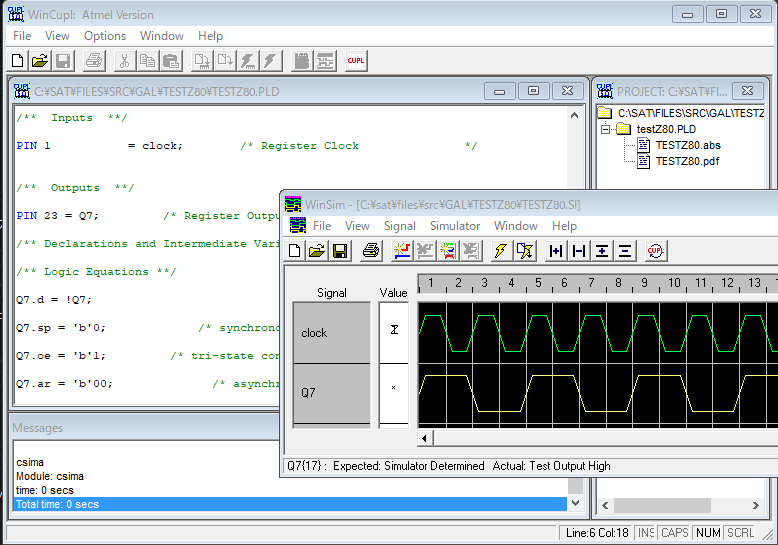
Task: Click the horizontal zoom in icon in WinSim
Action: (556, 251)
